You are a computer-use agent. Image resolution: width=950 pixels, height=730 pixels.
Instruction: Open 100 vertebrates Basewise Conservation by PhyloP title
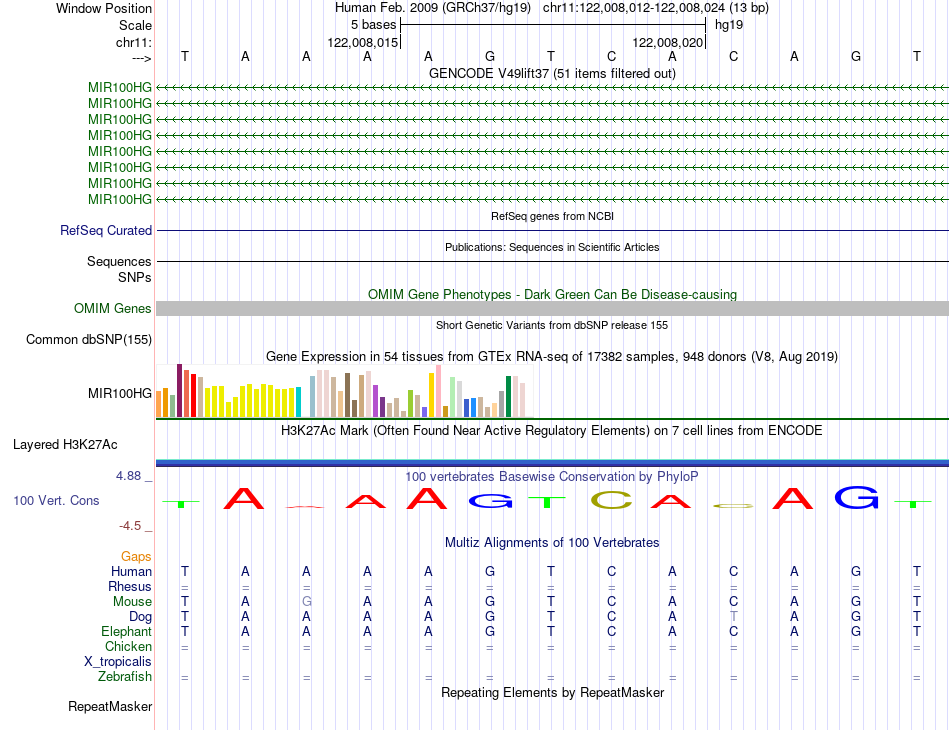tap(552, 477)
